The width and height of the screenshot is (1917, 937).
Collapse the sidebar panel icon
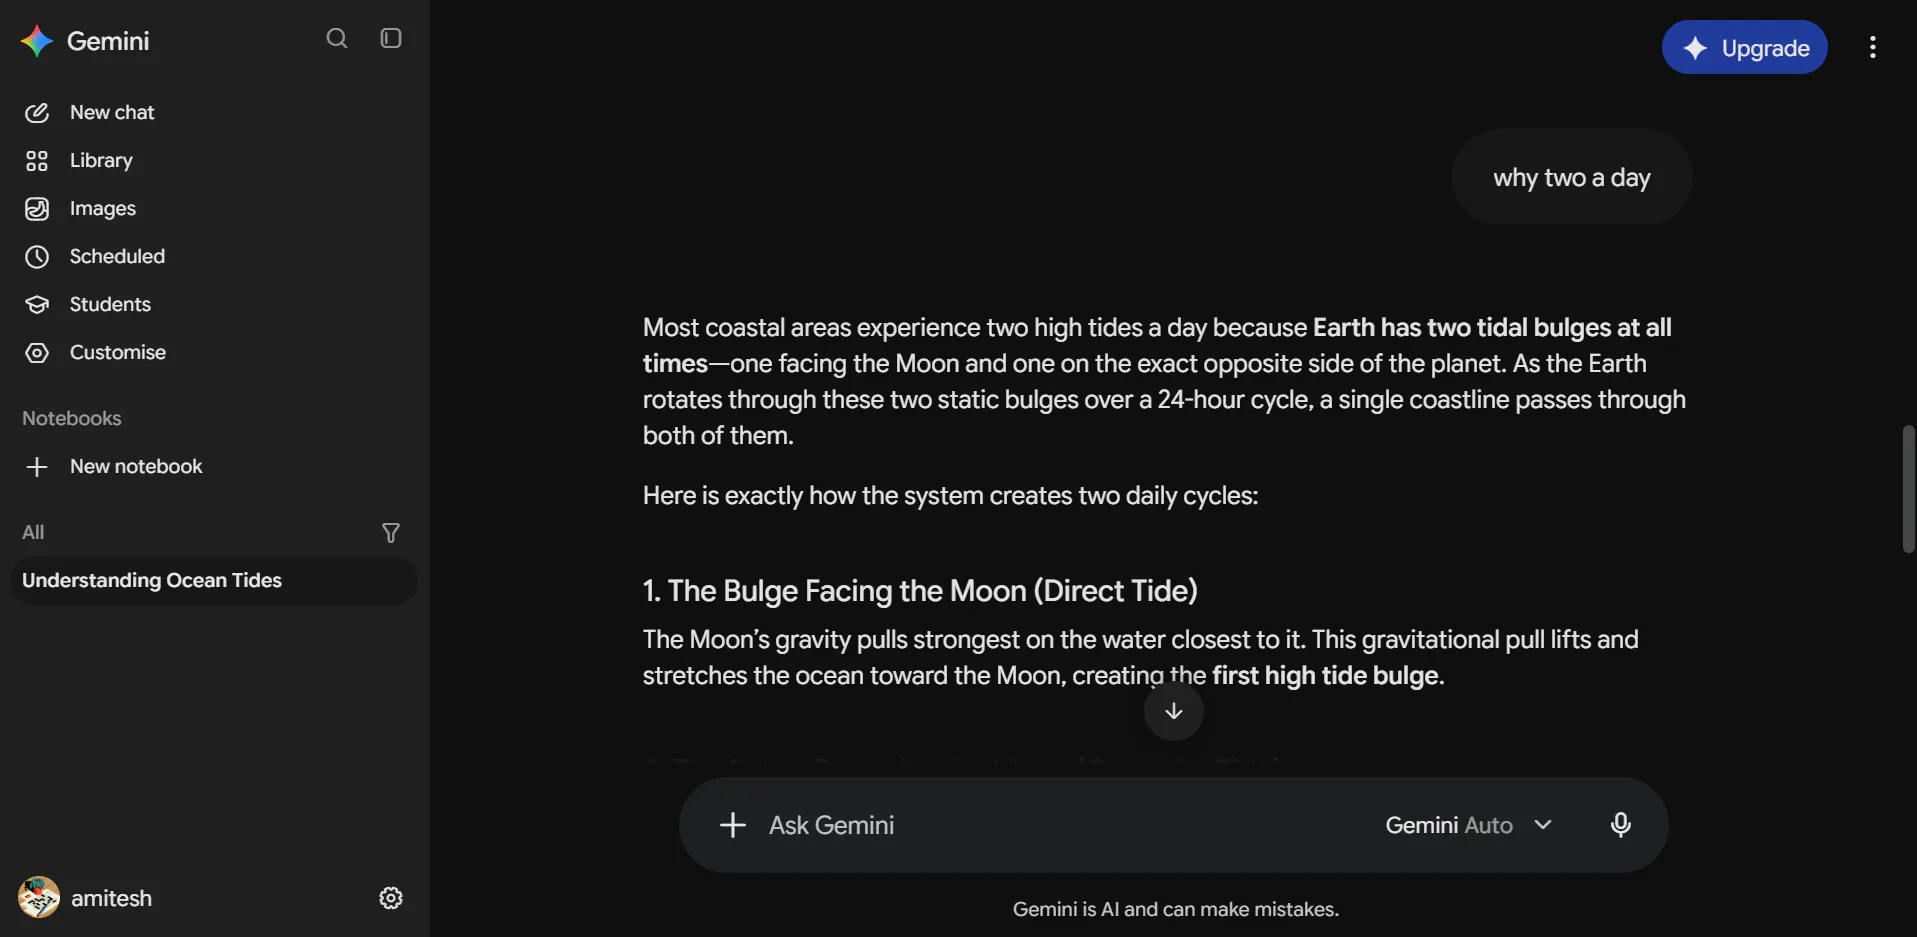click(391, 38)
